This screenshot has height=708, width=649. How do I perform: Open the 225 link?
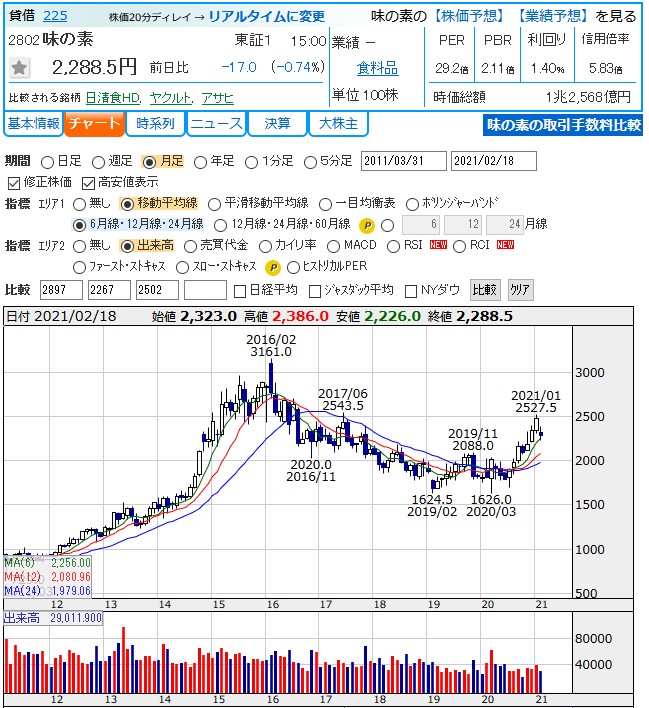click(55, 16)
